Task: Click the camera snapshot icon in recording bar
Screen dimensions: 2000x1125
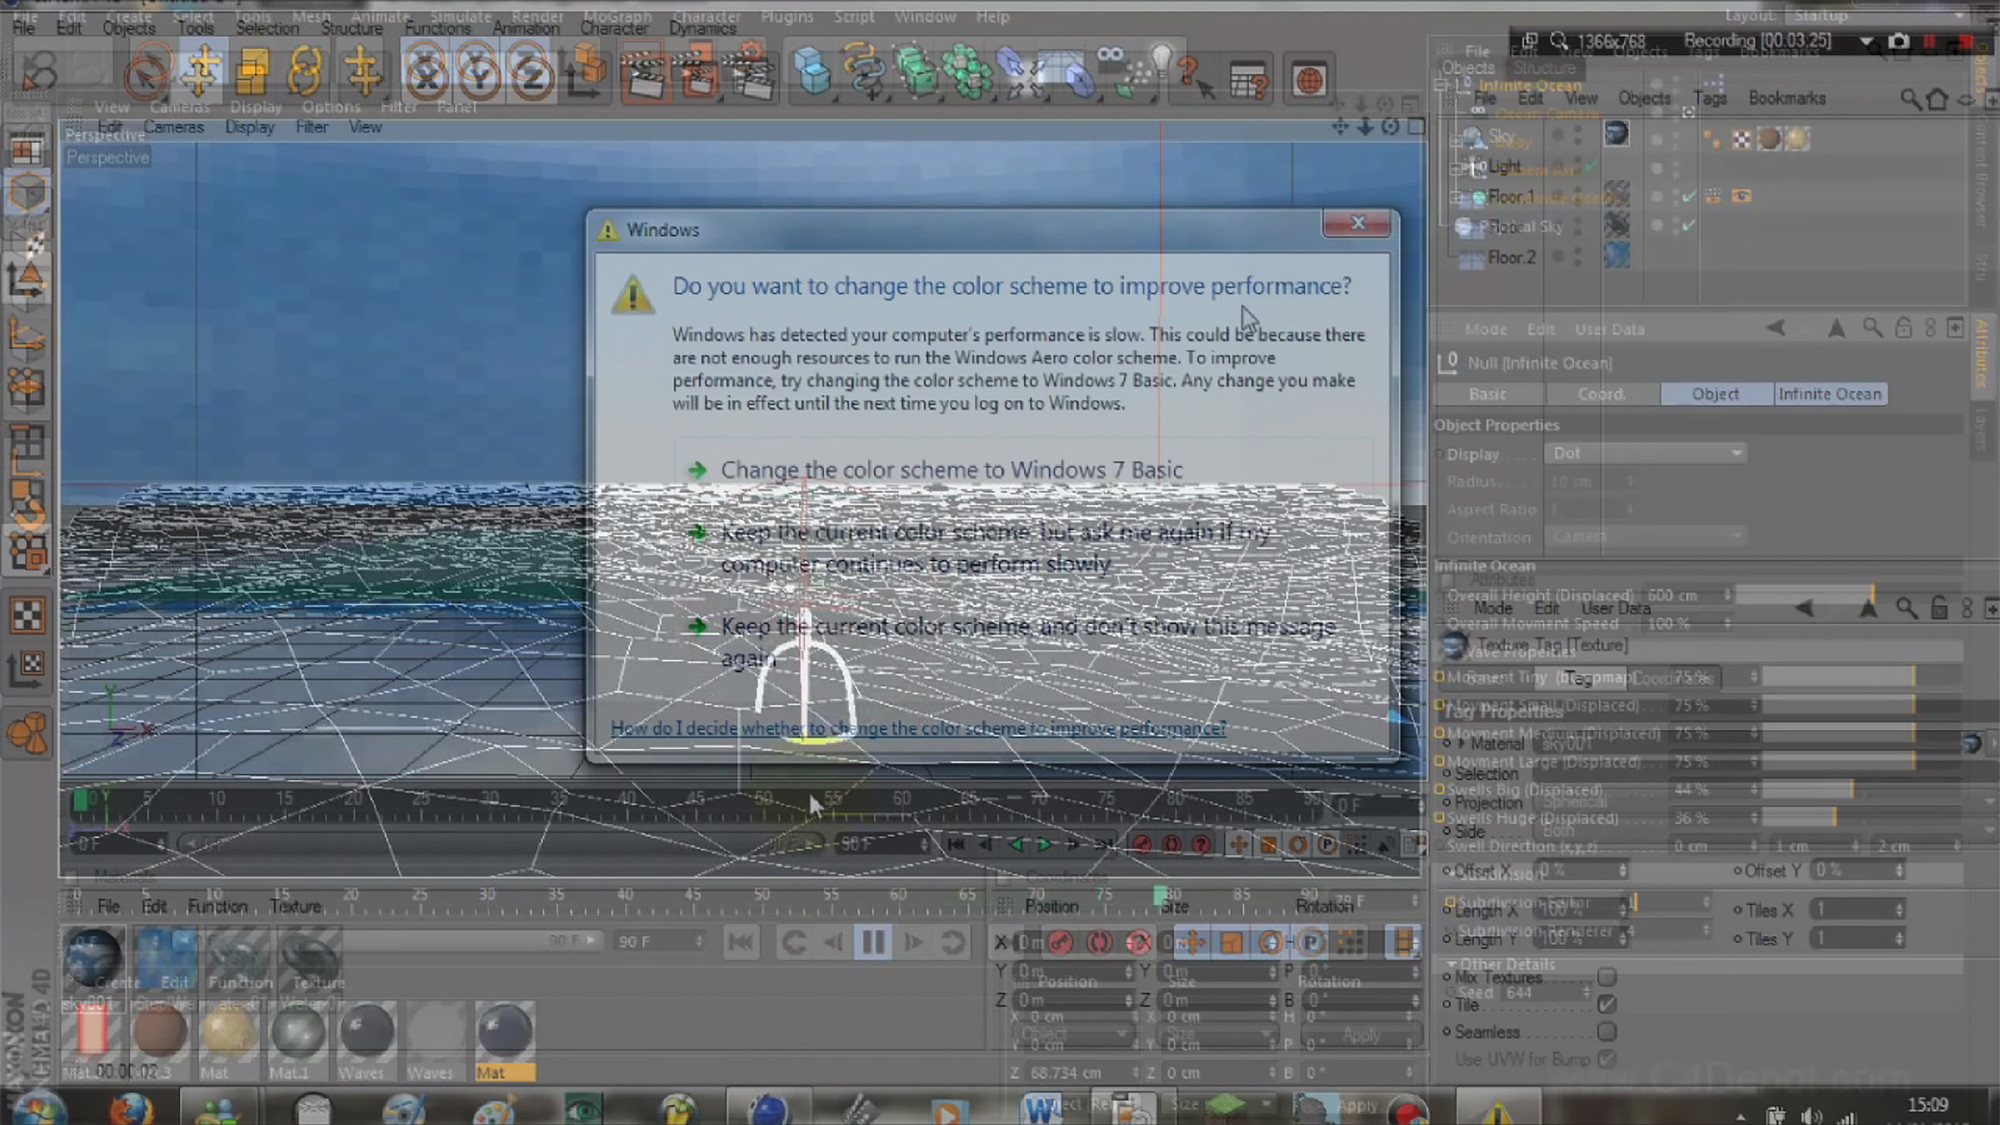Action: point(1897,41)
